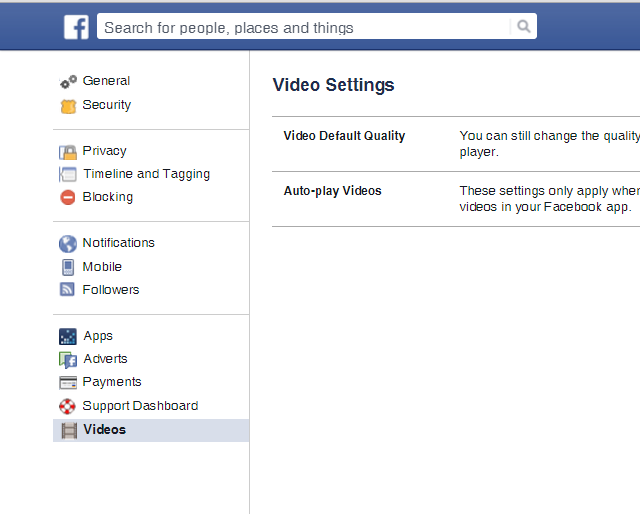Open the Adverts settings page

[x=105, y=359]
